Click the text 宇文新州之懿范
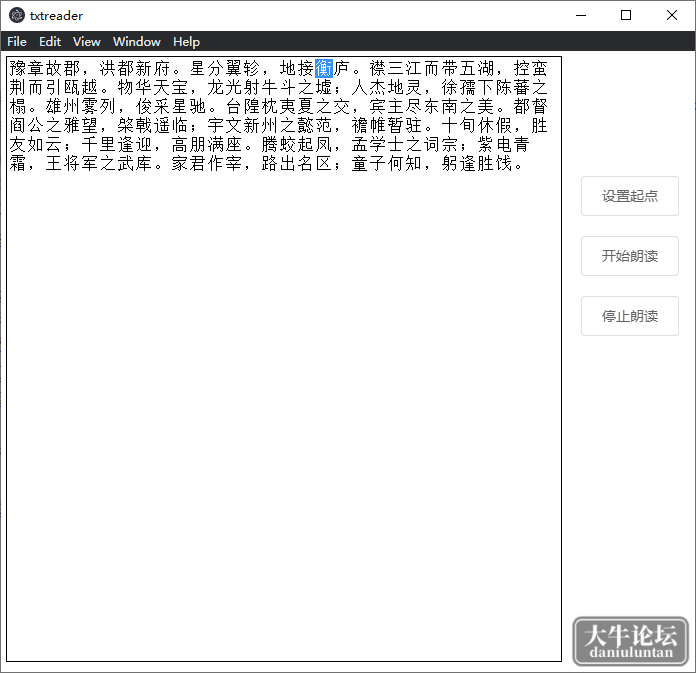This screenshot has width=696, height=673. coord(270,126)
